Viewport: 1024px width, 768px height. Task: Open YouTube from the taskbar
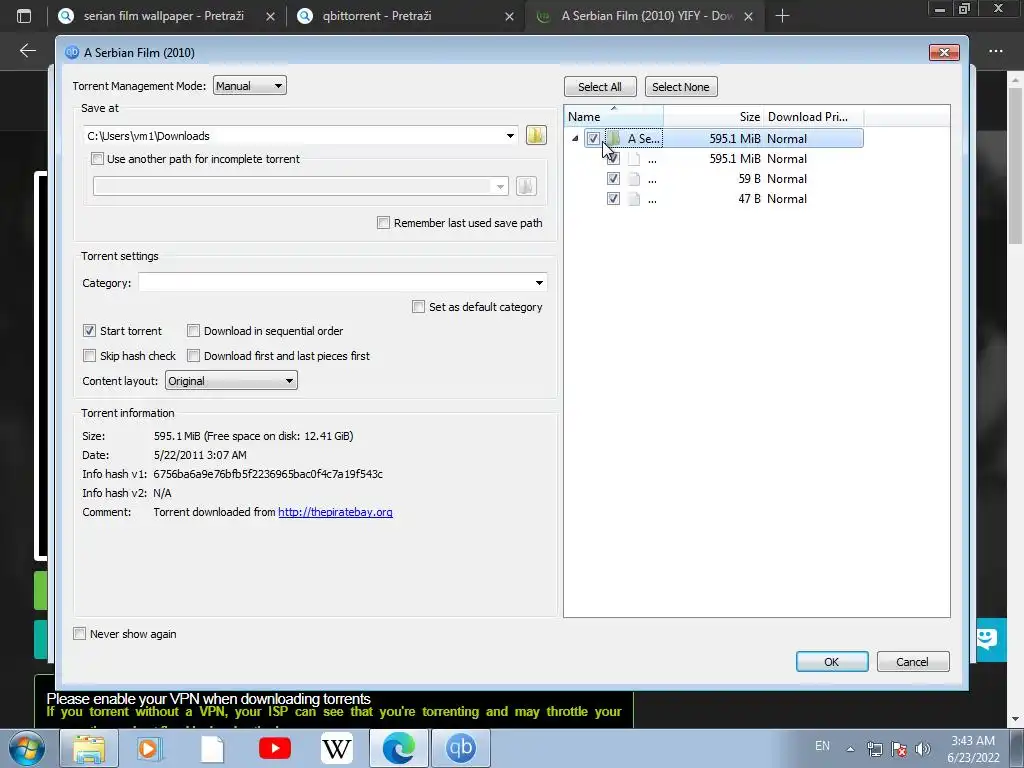pyautogui.click(x=275, y=748)
